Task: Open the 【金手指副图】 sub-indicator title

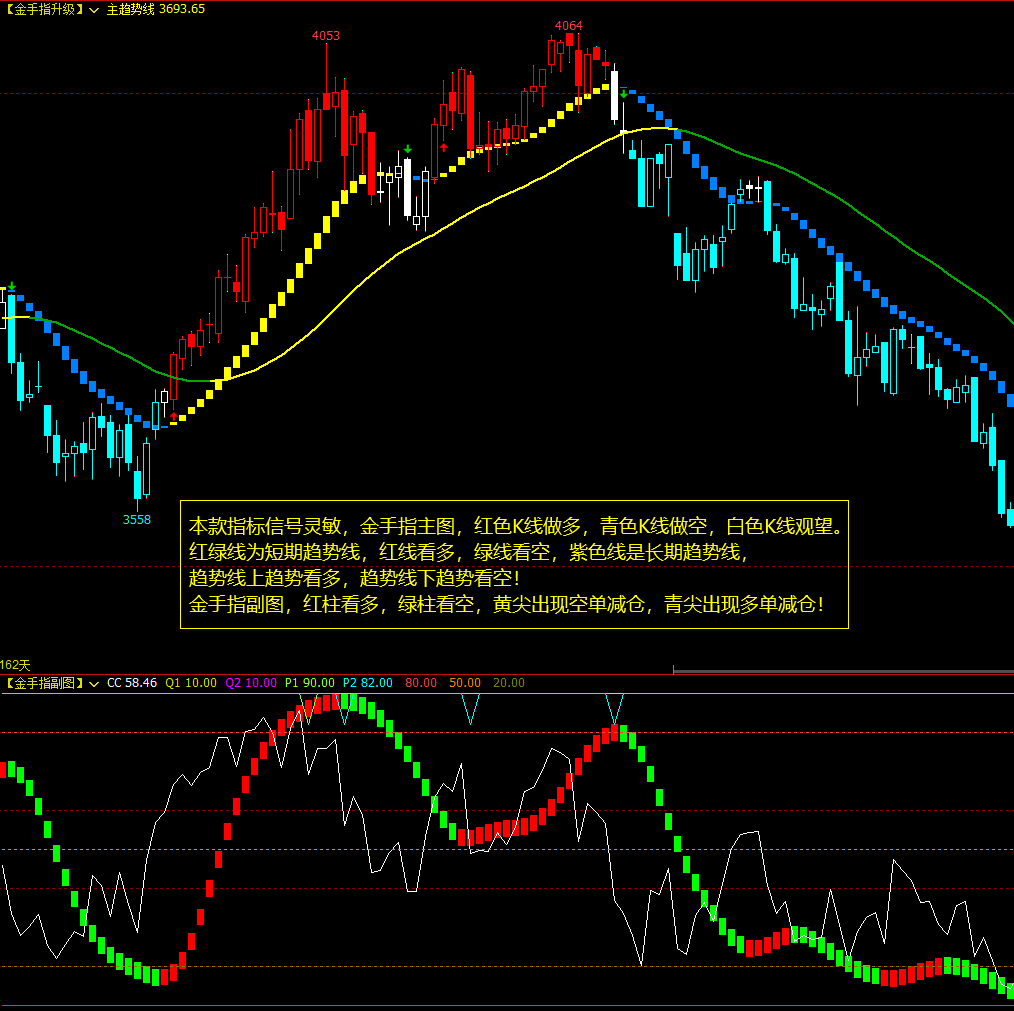Action: 43,683
